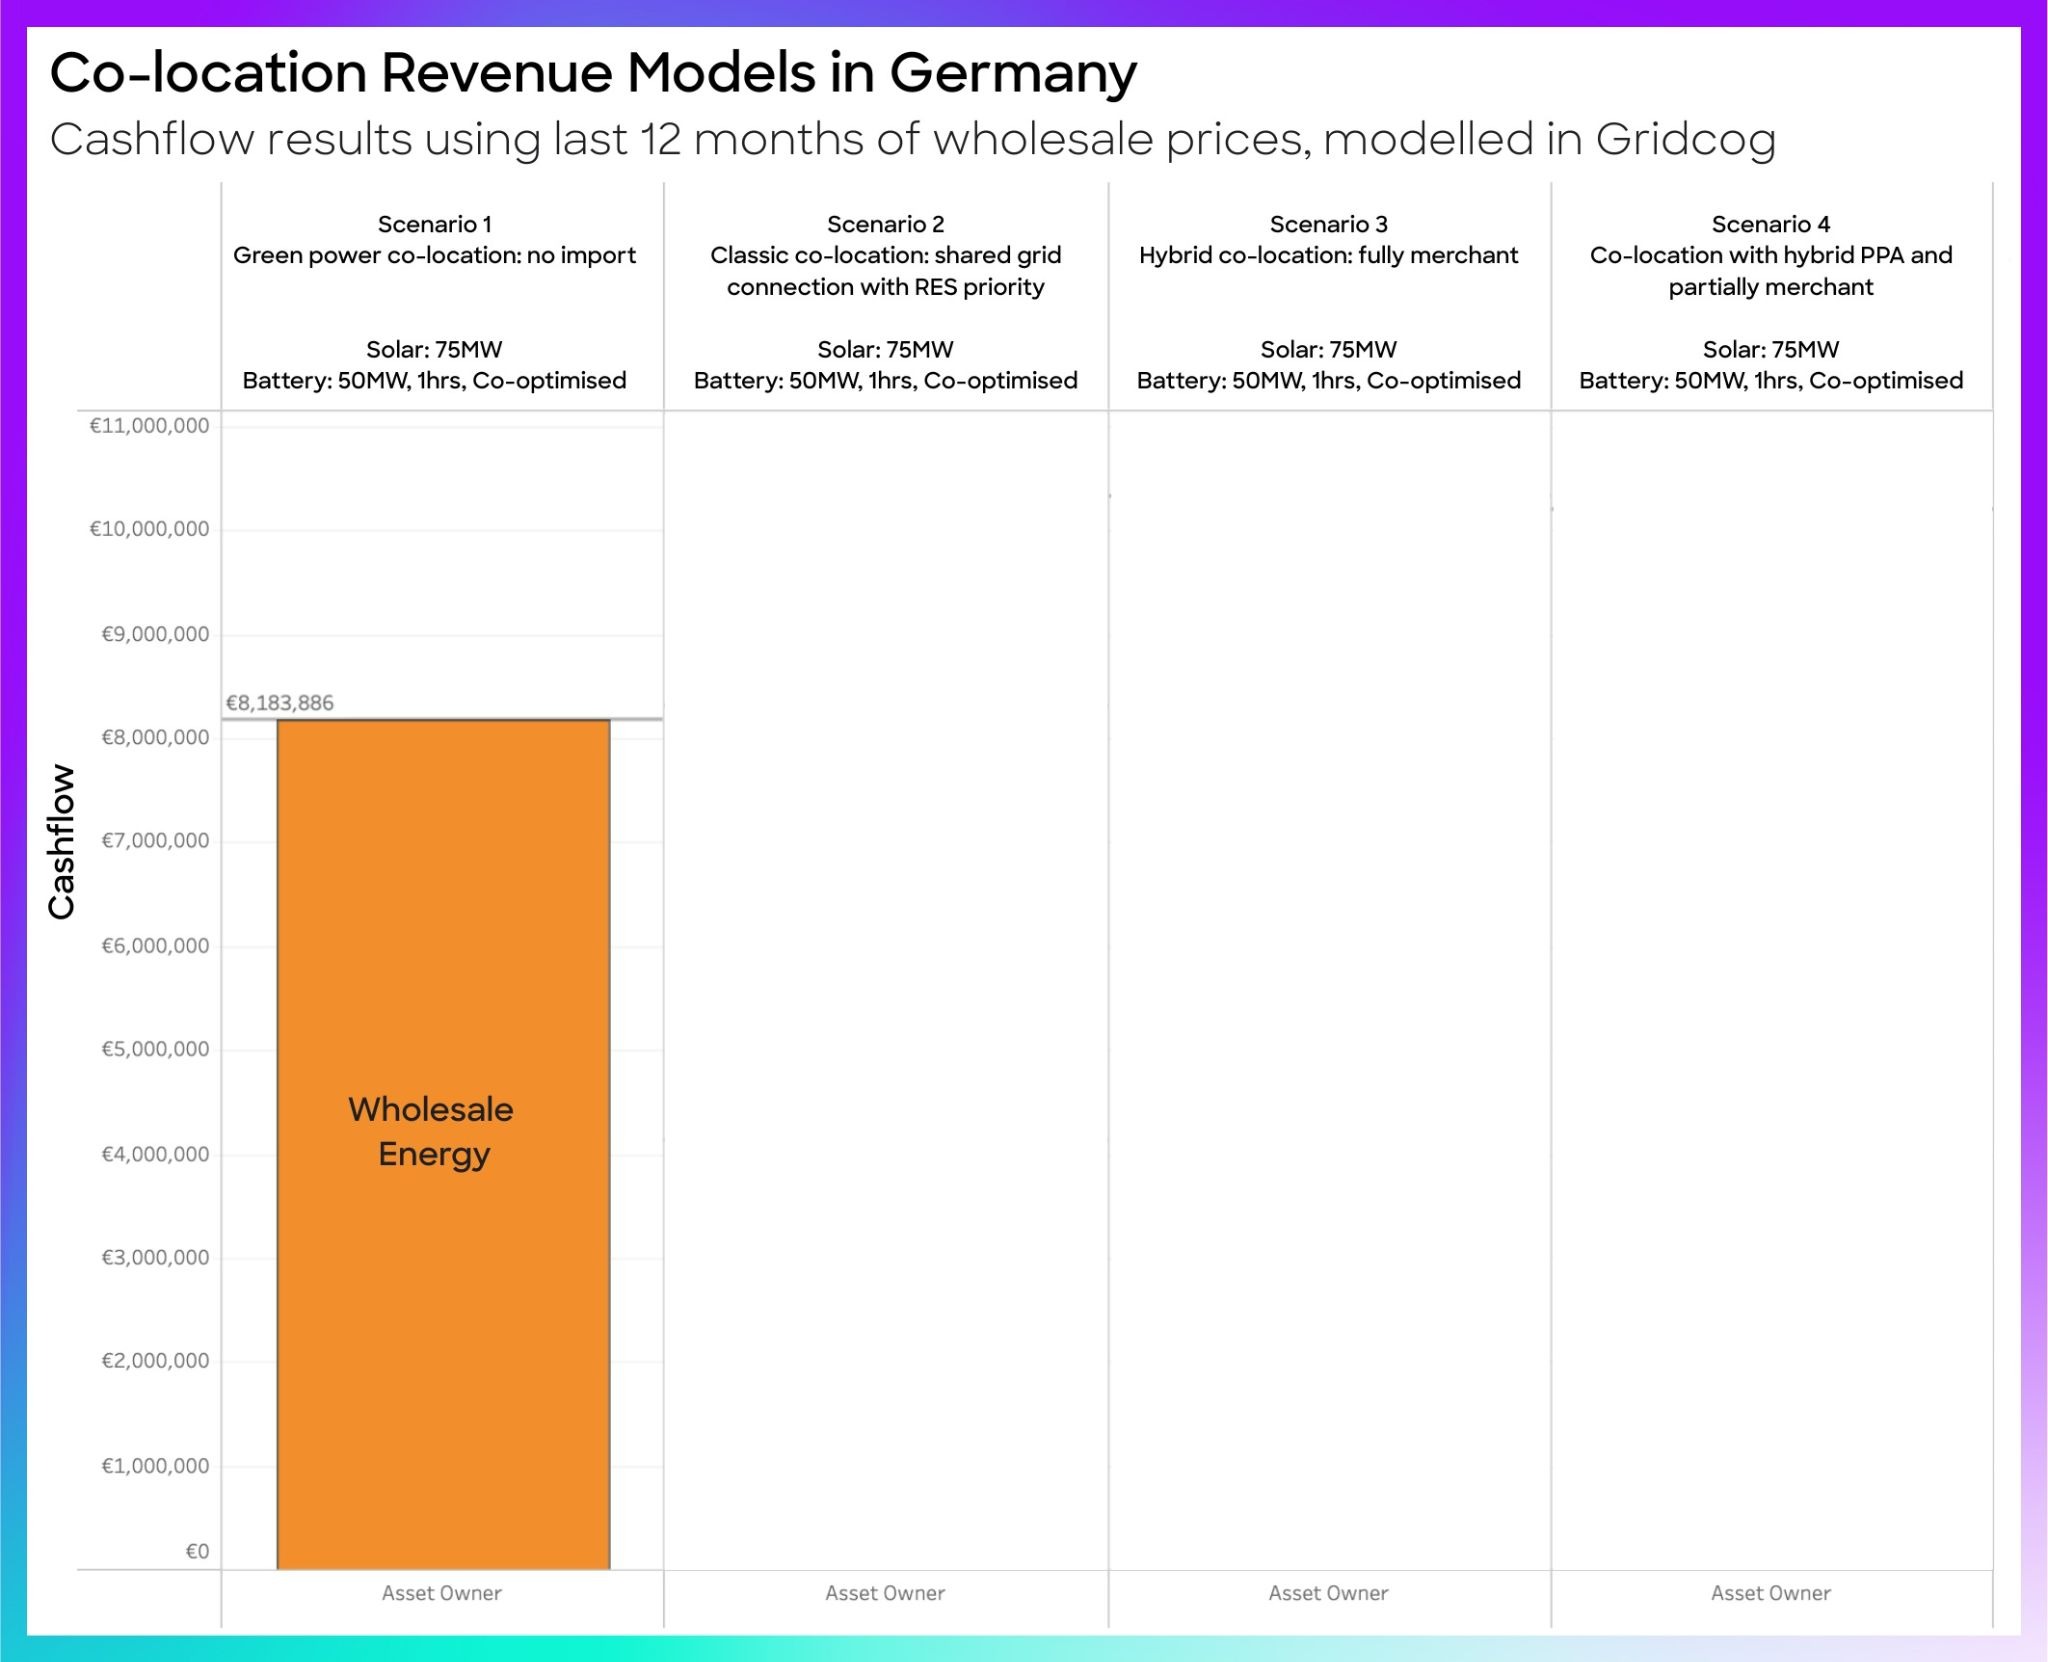Select the Scenario 4 column header
The height and width of the screenshot is (1662, 2048).
click(x=1770, y=224)
